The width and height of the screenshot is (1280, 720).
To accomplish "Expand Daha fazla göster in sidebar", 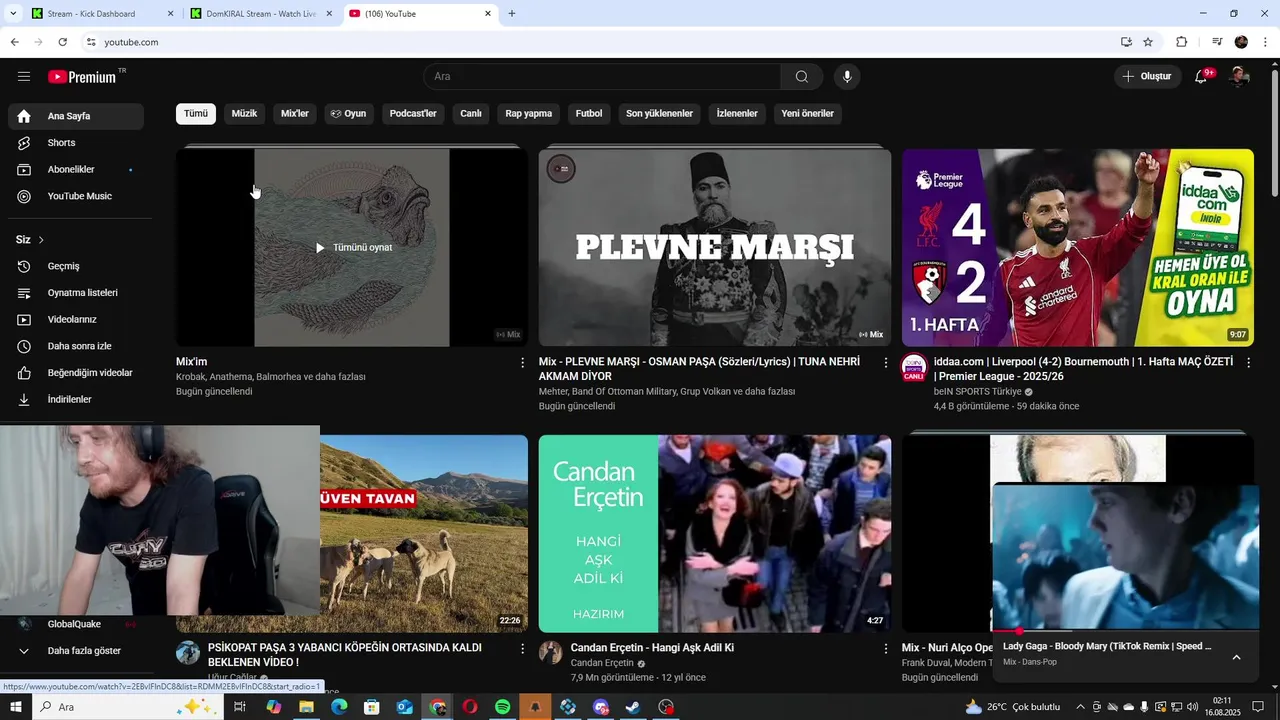I will pyautogui.click(x=76, y=651).
